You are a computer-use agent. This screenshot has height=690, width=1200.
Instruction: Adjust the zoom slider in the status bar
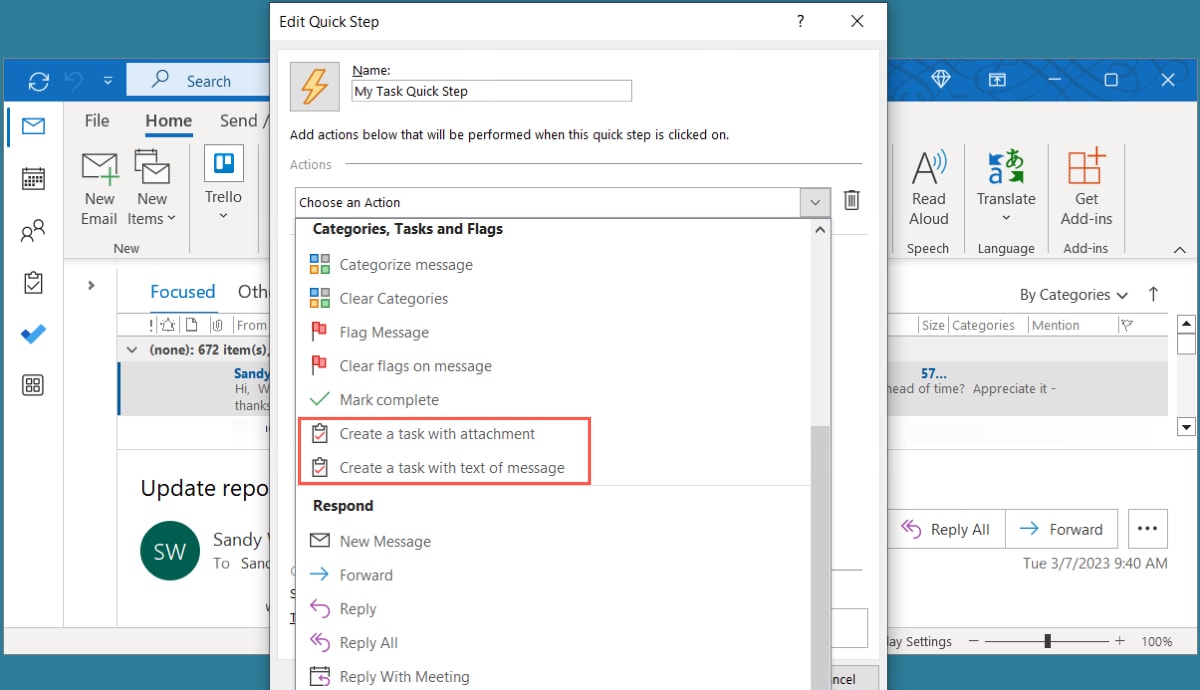click(1047, 641)
